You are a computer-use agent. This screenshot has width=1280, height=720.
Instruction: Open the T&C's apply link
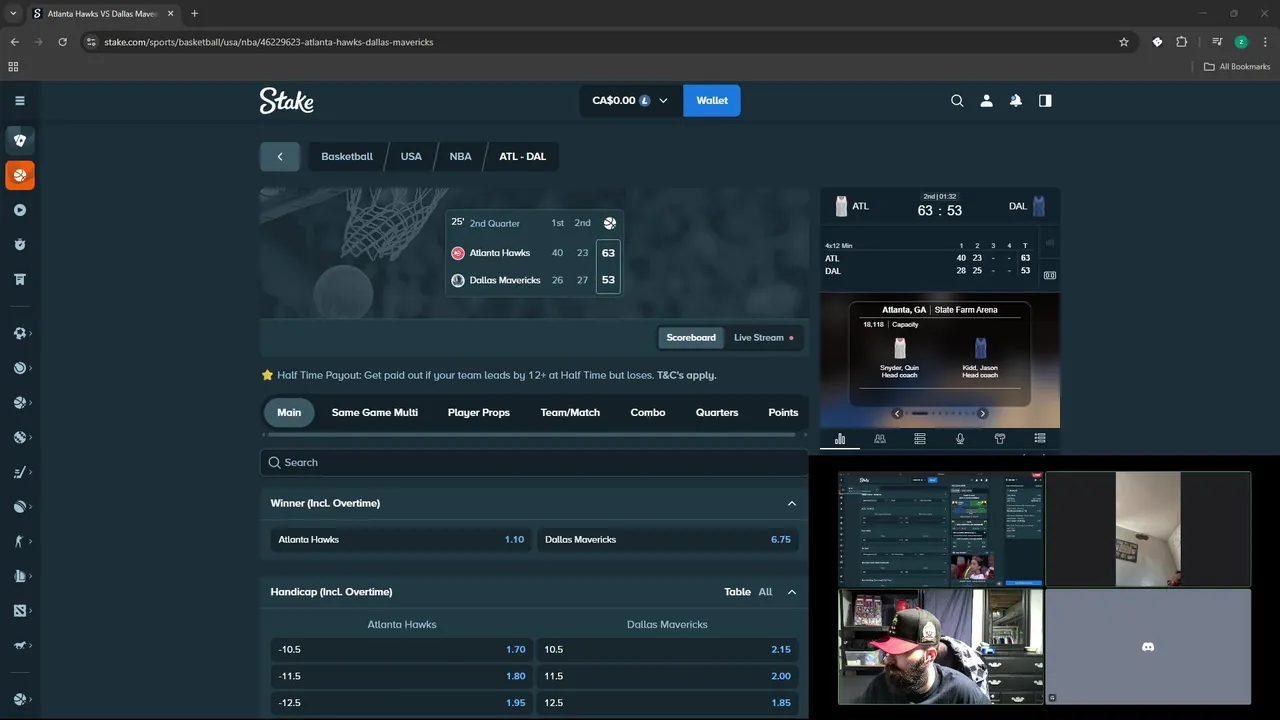[x=686, y=375]
